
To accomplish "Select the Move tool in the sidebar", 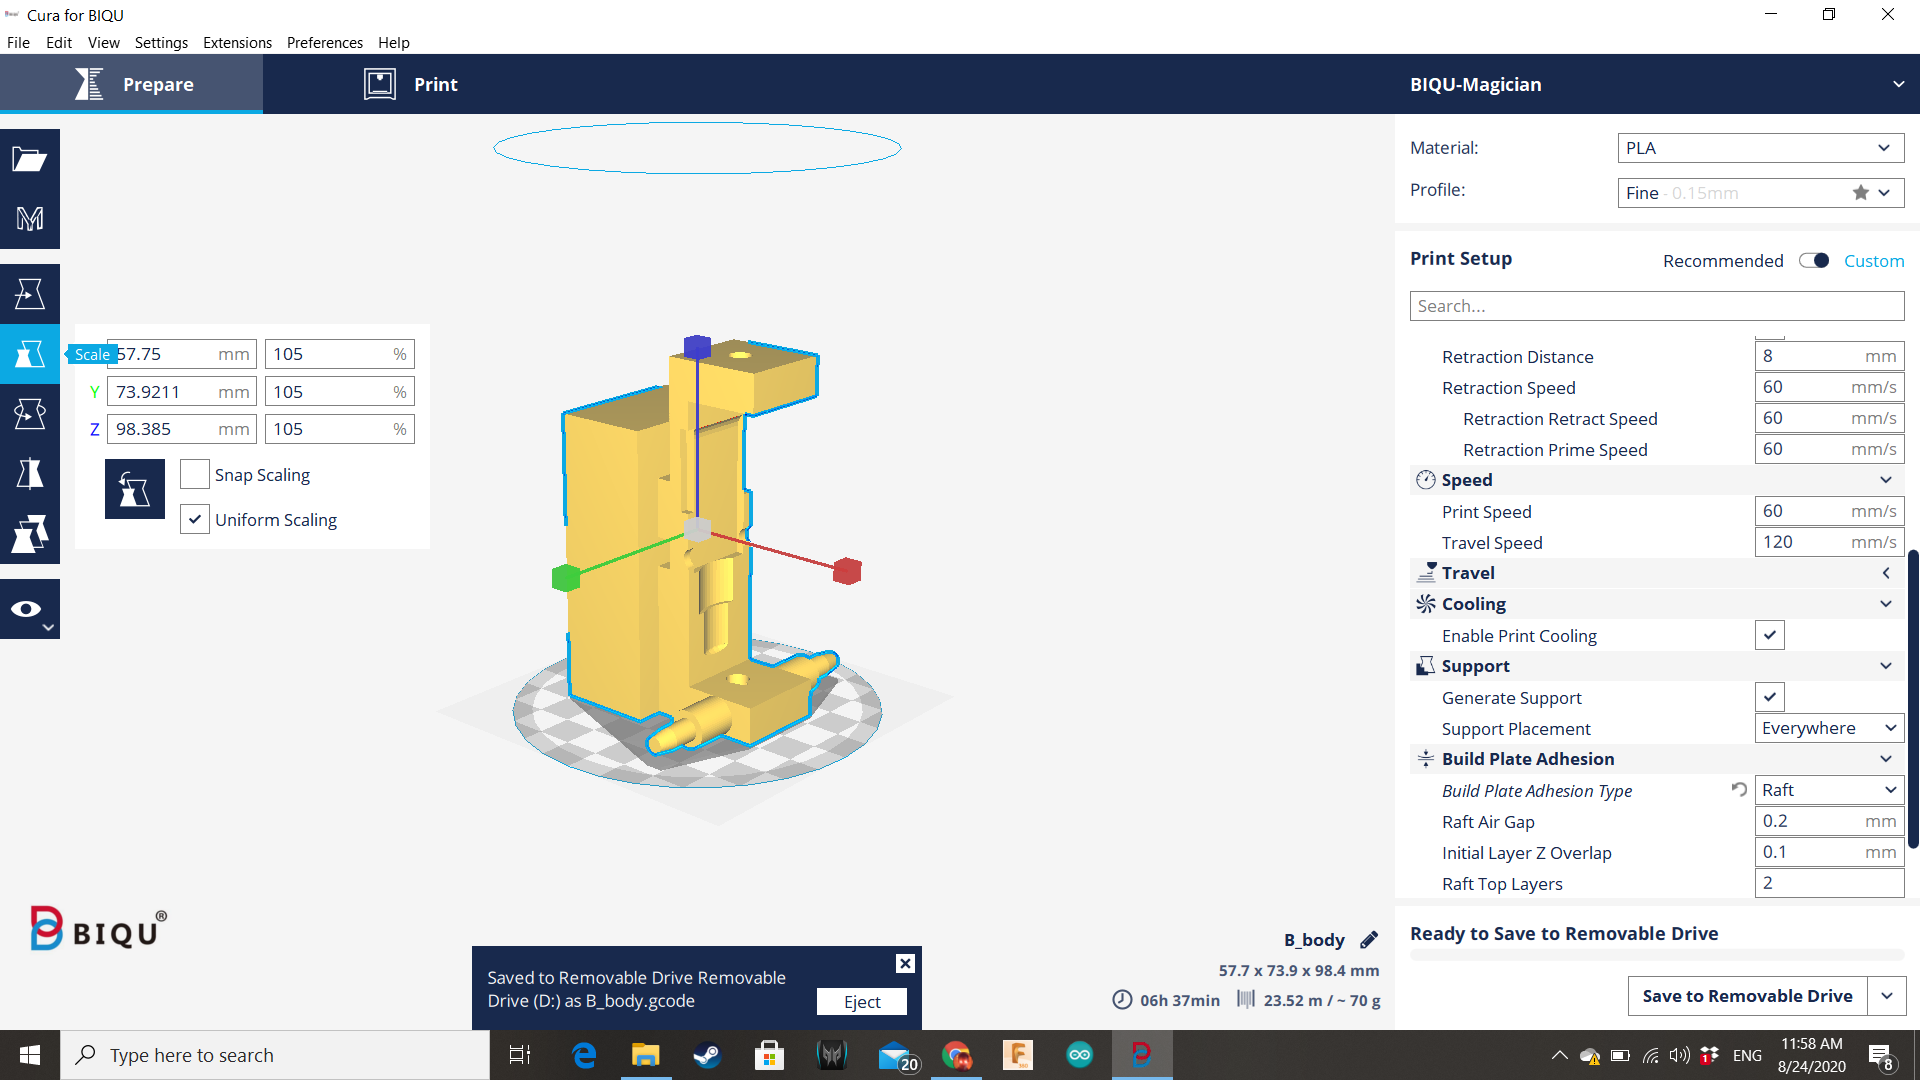I will [30, 294].
